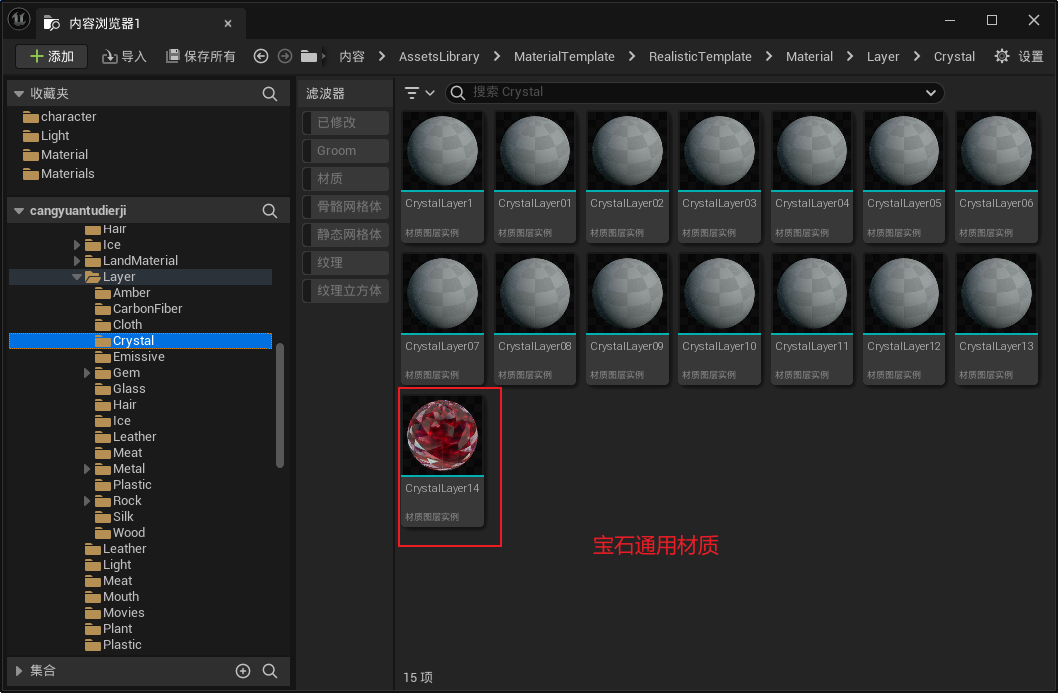Collapse the Layer folder tree node
Screen dimensions: 1058x693
(x=77, y=277)
